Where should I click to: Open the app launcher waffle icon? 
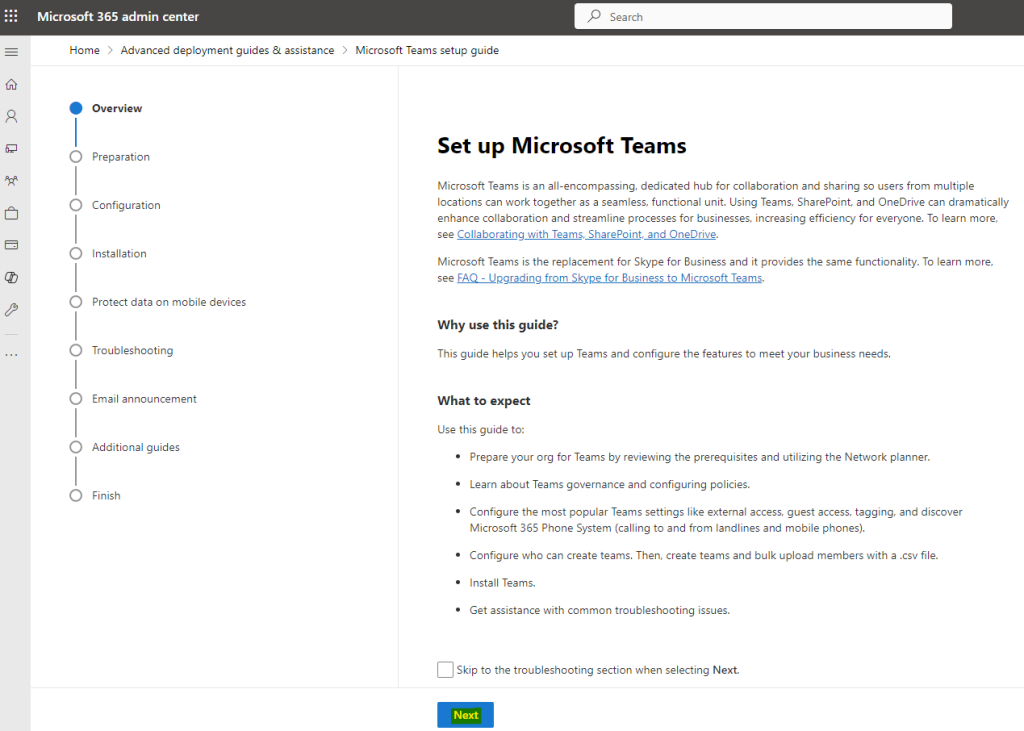11,16
